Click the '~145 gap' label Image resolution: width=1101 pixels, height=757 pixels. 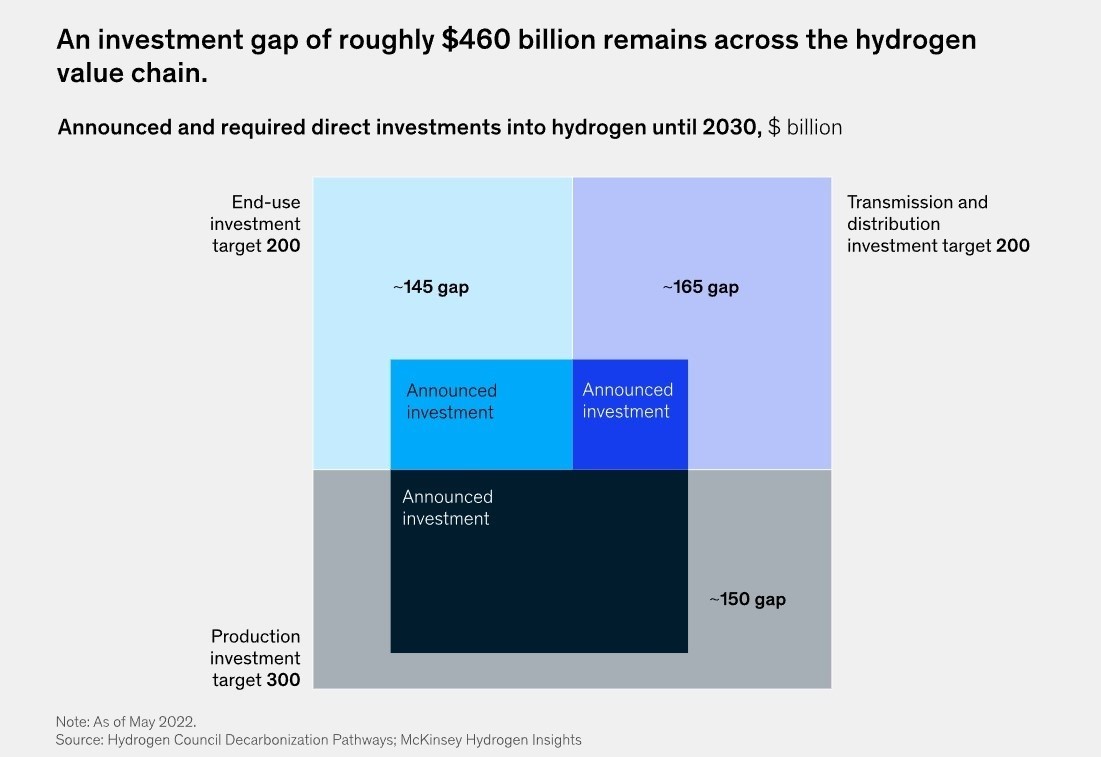point(430,288)
